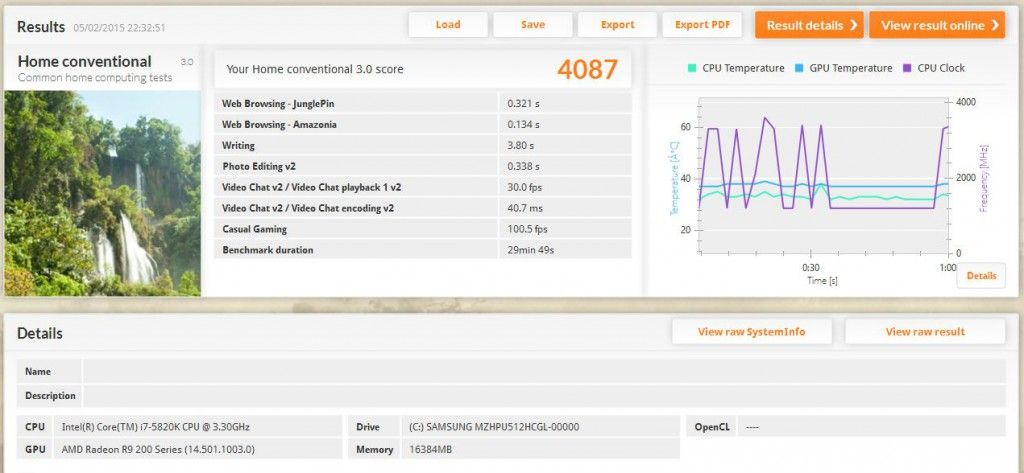
Task: Click the Results date 05/02/2015 text
Action: pos(119,28)
